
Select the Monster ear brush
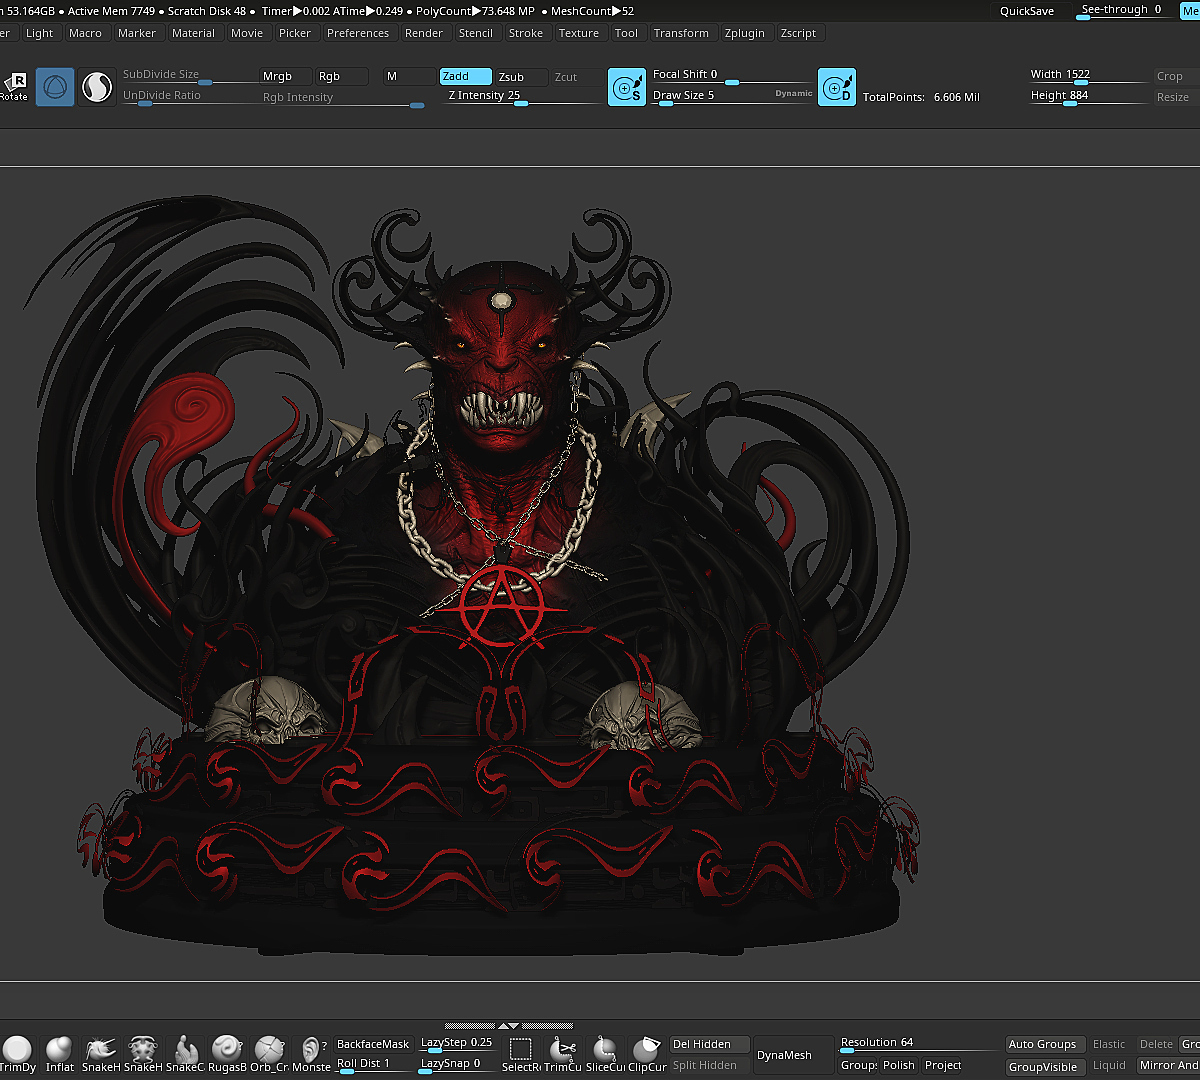point(311,1055)
